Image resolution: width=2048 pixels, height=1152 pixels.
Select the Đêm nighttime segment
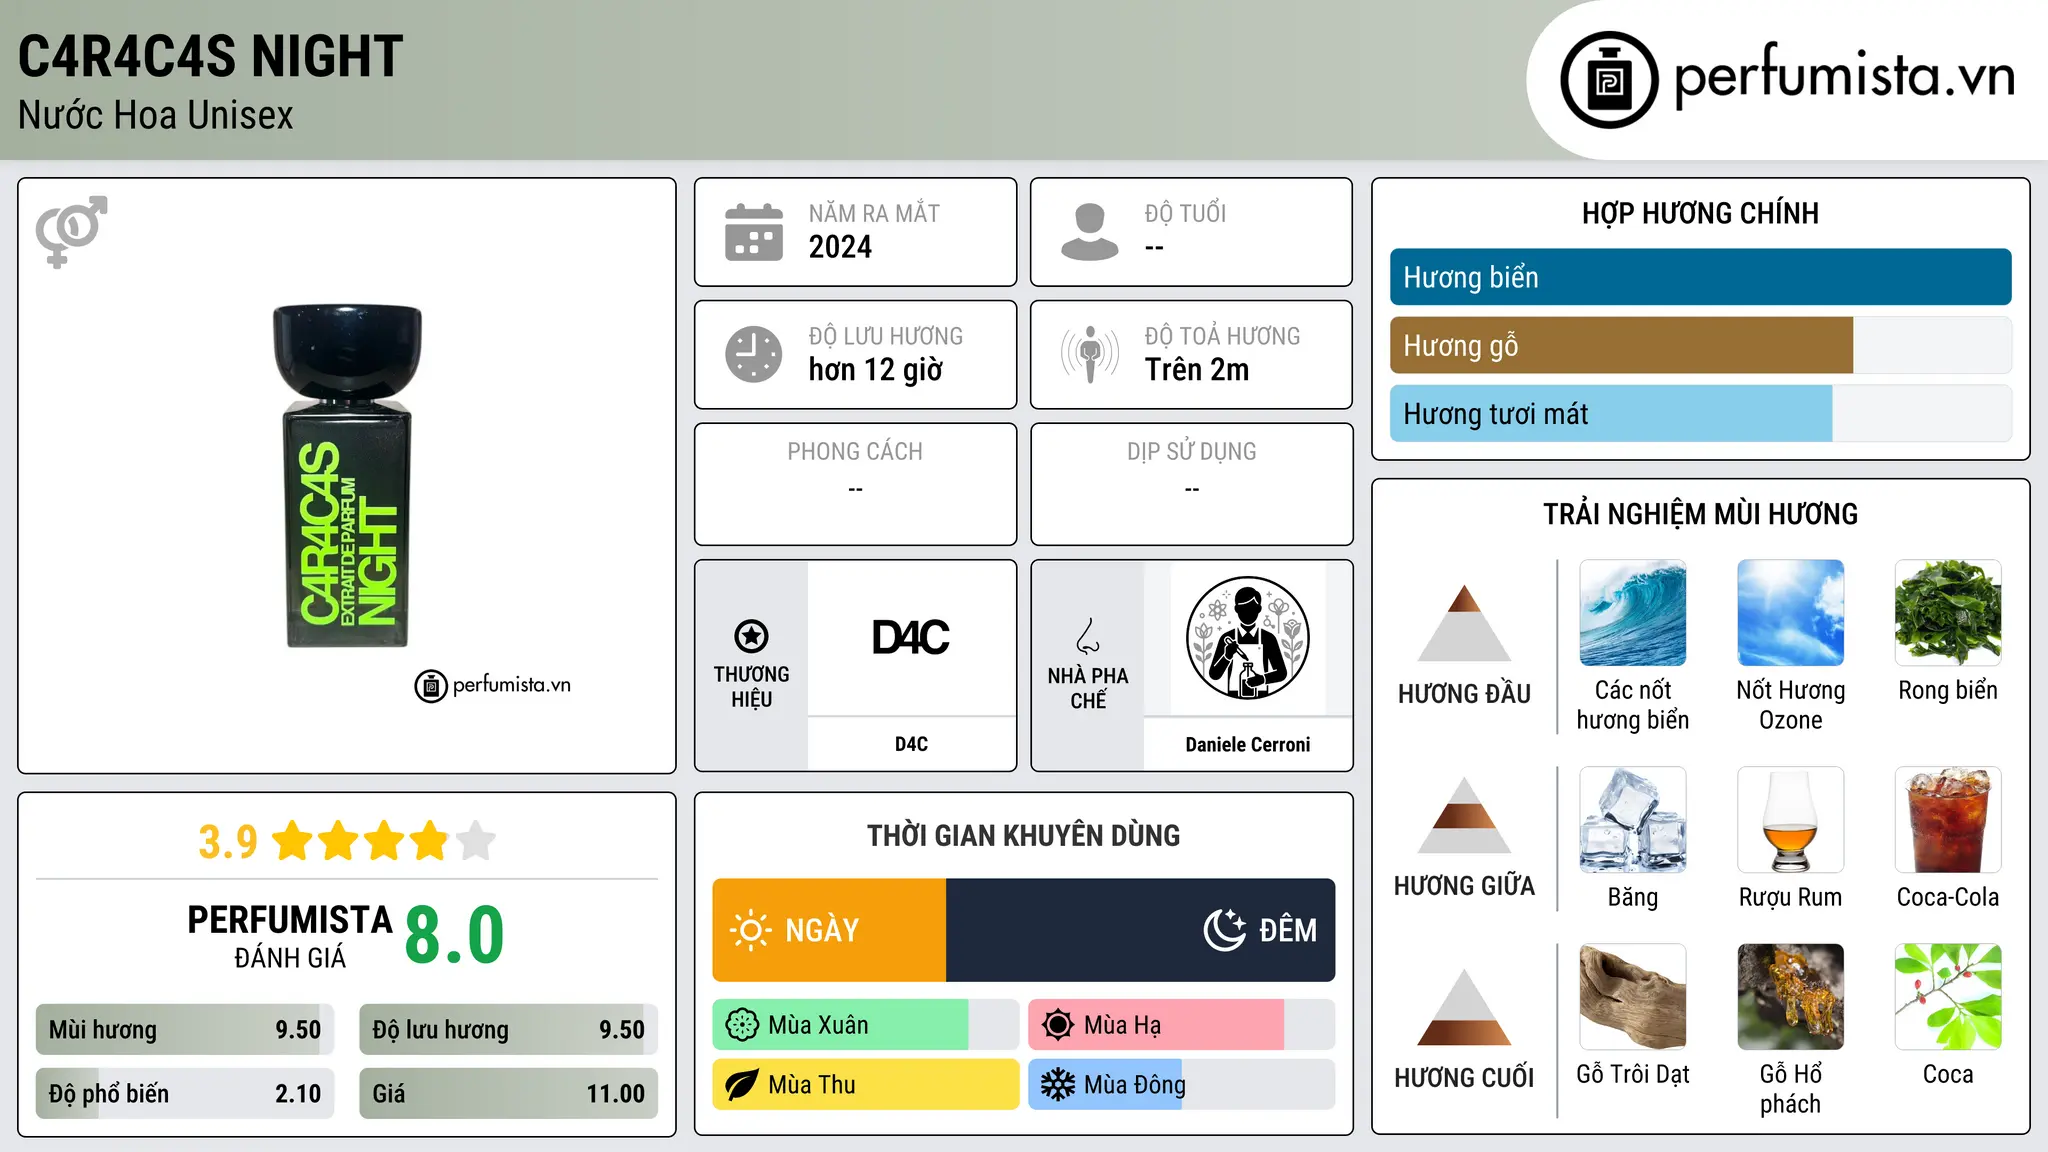pyautogui.click(x=1140, y=930)
